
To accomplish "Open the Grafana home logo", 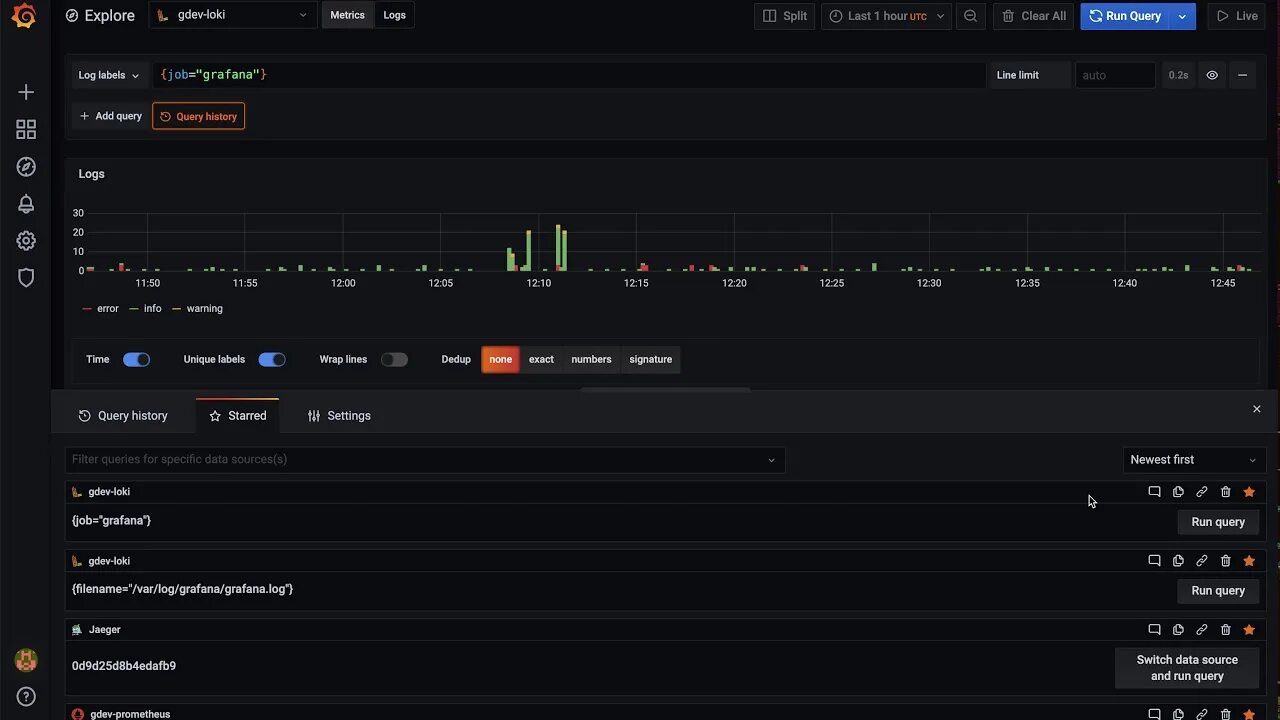I will [x=25, y=16].
